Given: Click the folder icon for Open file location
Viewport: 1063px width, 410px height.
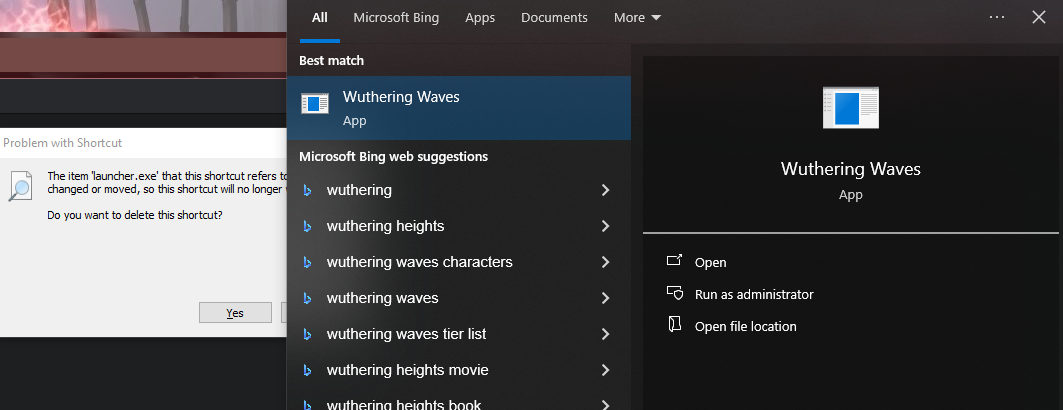Looking at the screenshot, I should (x=674, y=325).
